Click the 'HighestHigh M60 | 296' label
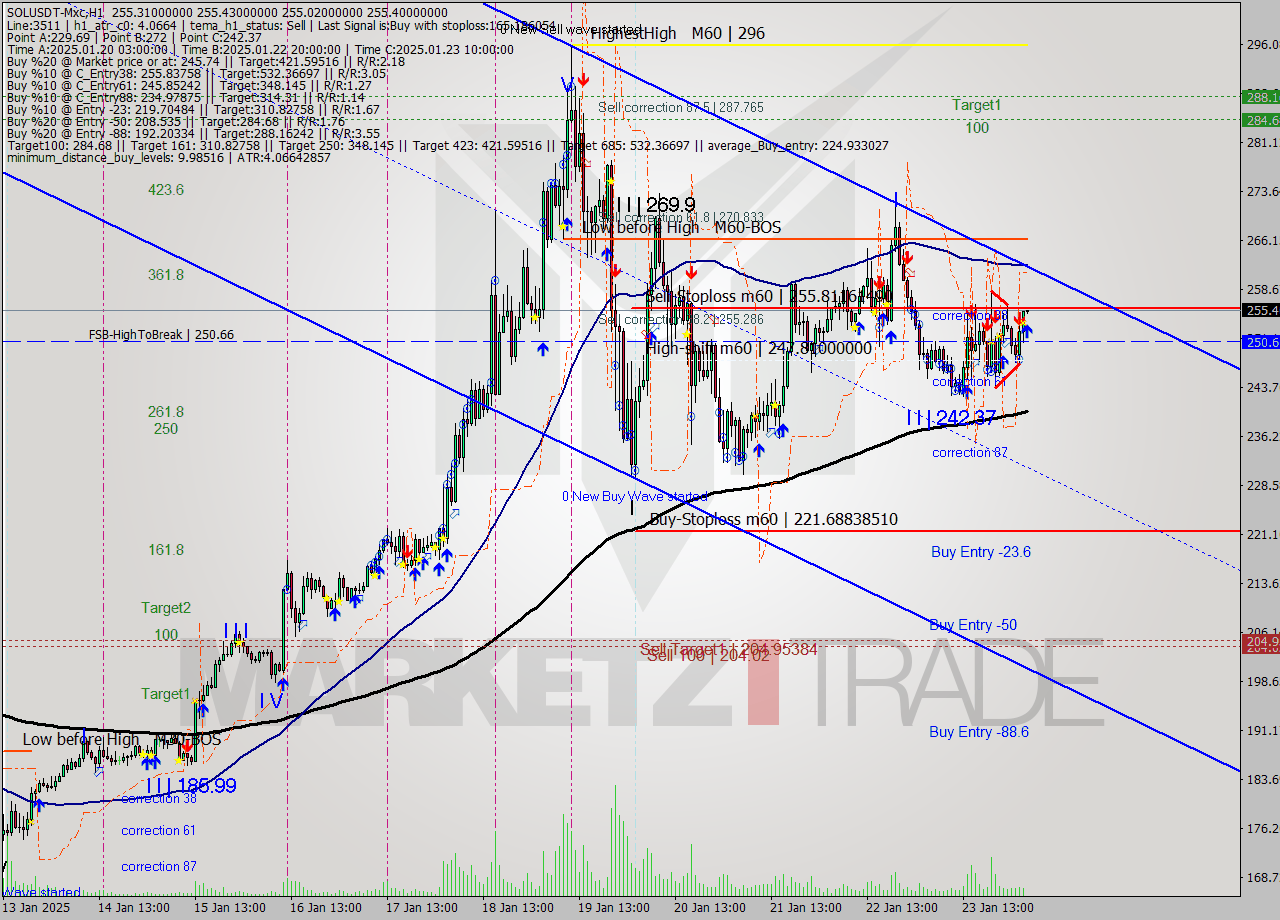The width and height of the screenshot is (1280, 920). pos(678,33)
